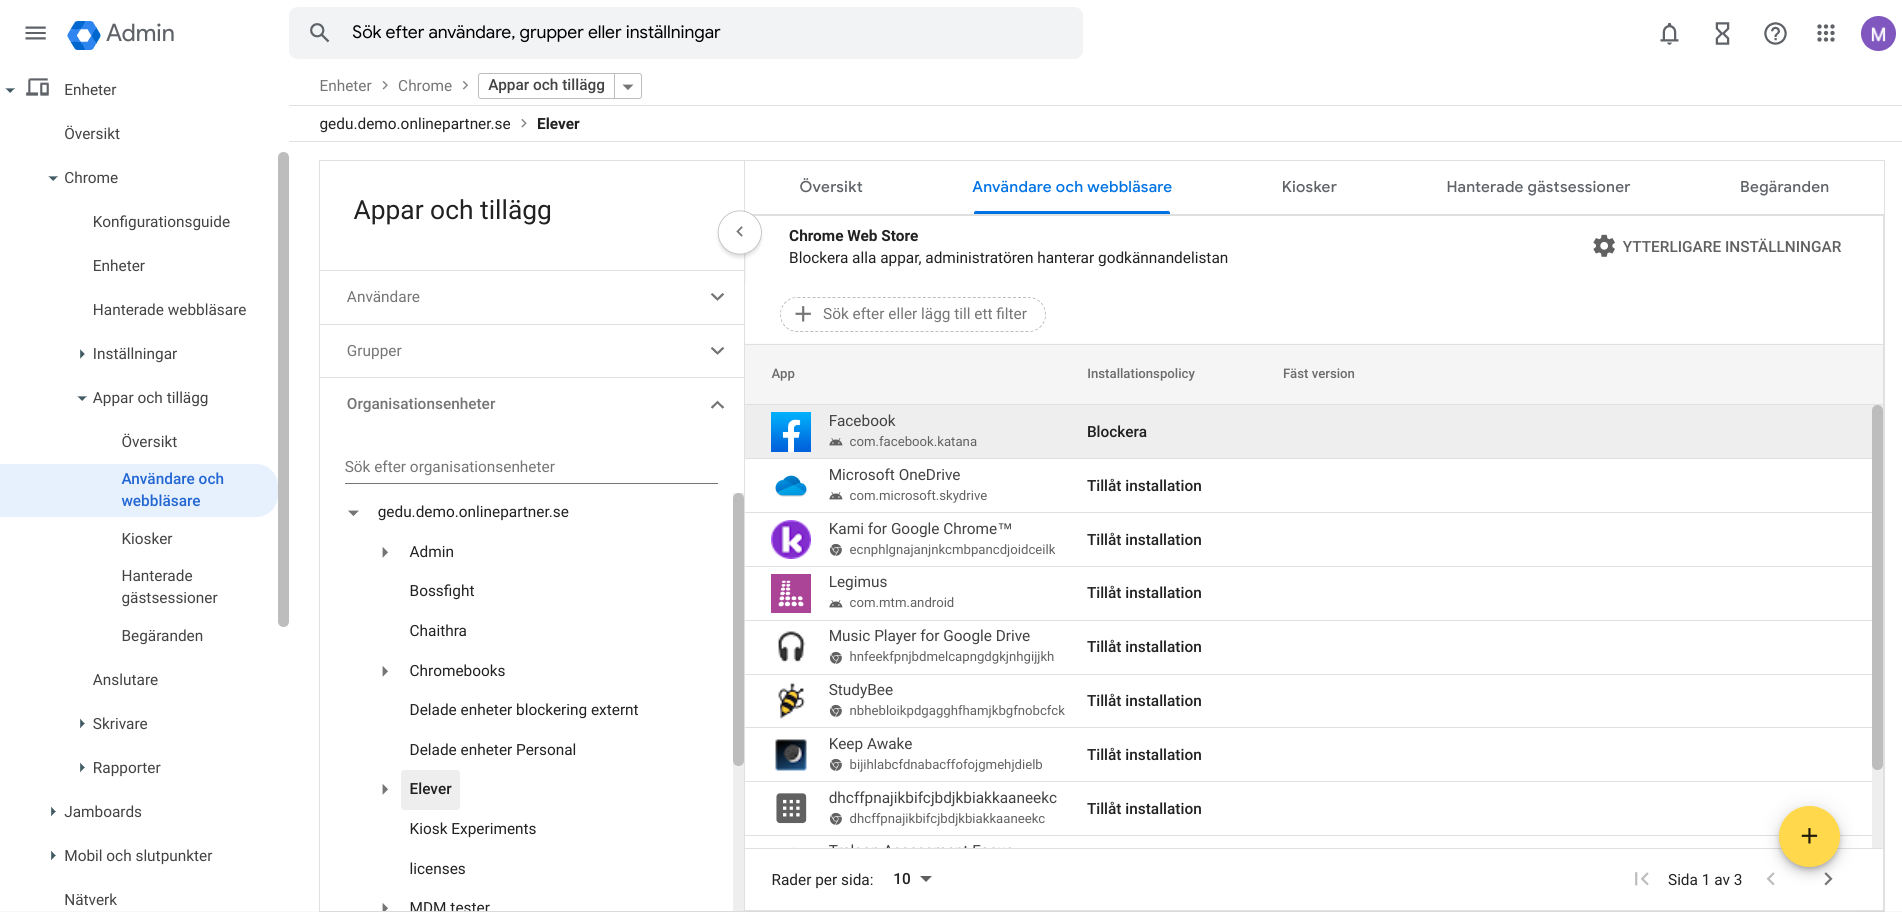Collapse the Chrome sidebar section
Screen dimensions: 1902x912
pos(53,178)
